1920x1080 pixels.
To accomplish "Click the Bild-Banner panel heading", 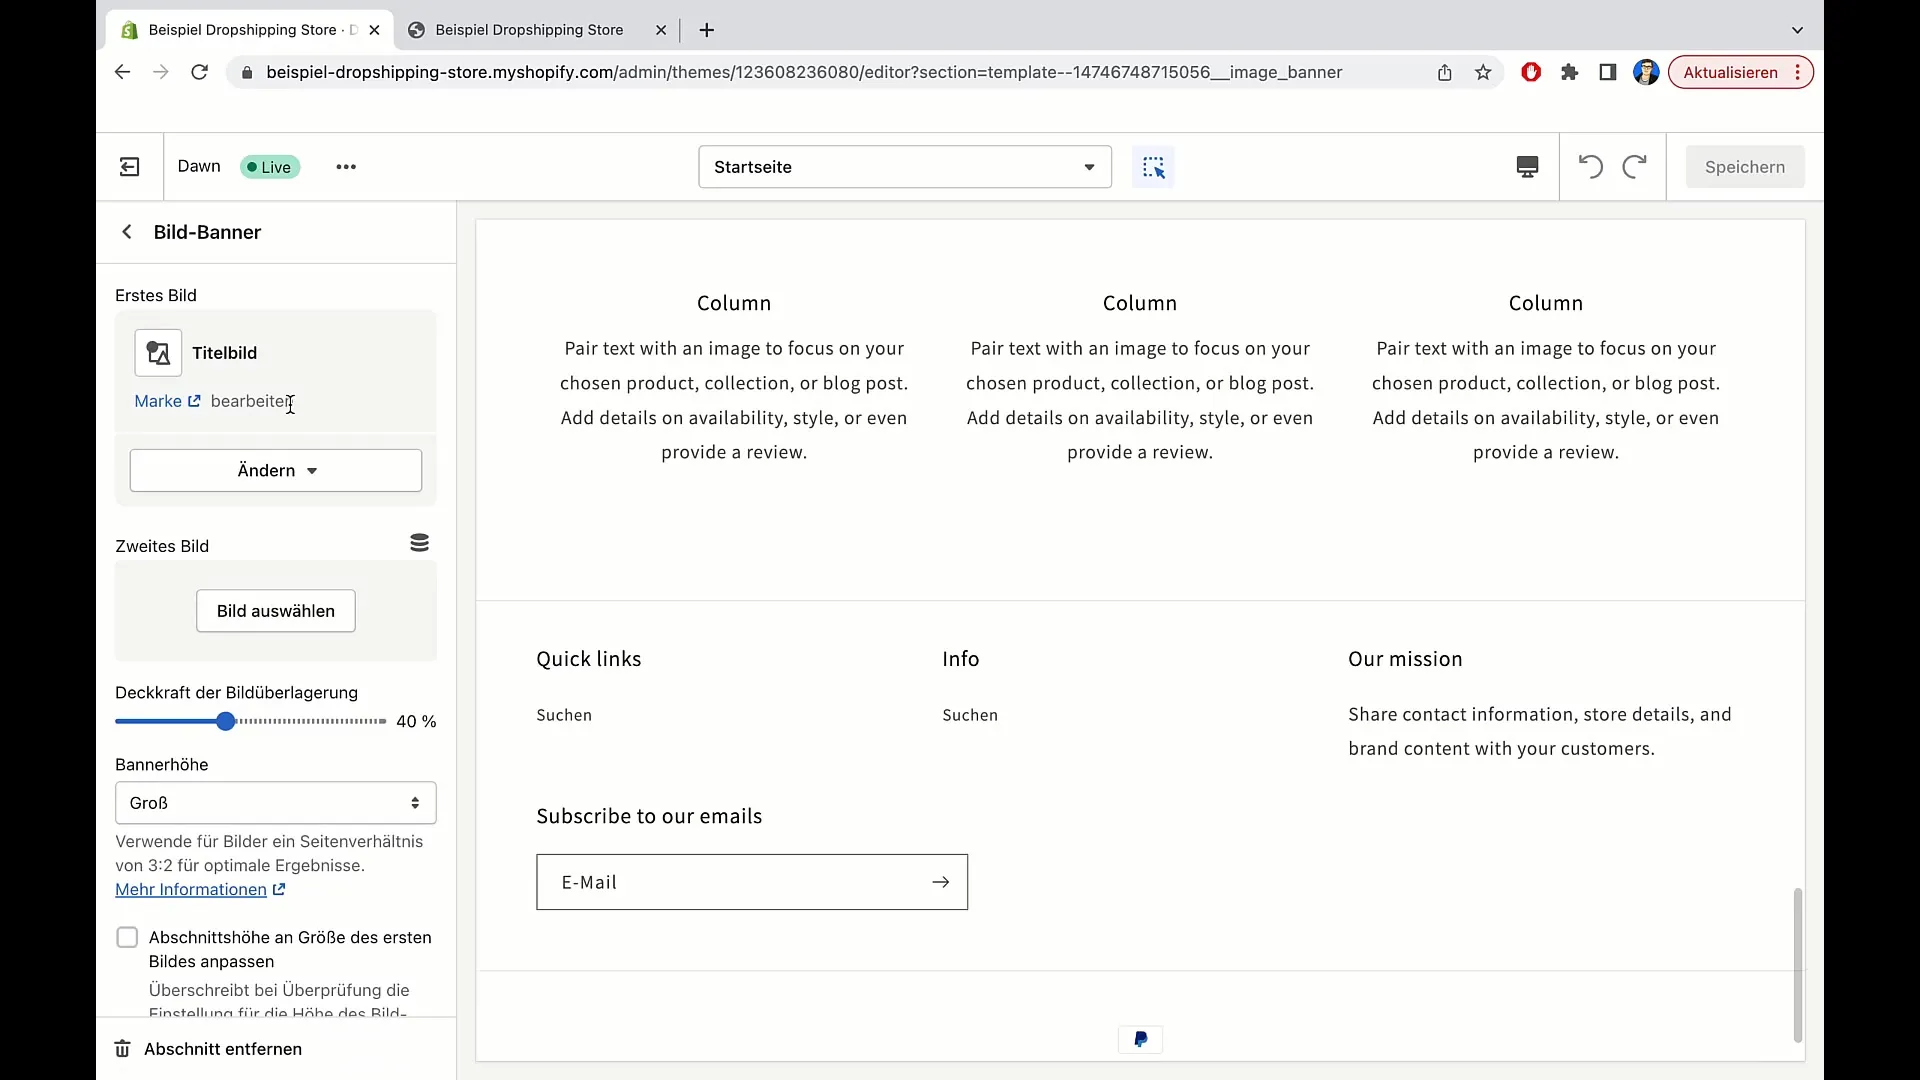I will (x=207, y=232).
